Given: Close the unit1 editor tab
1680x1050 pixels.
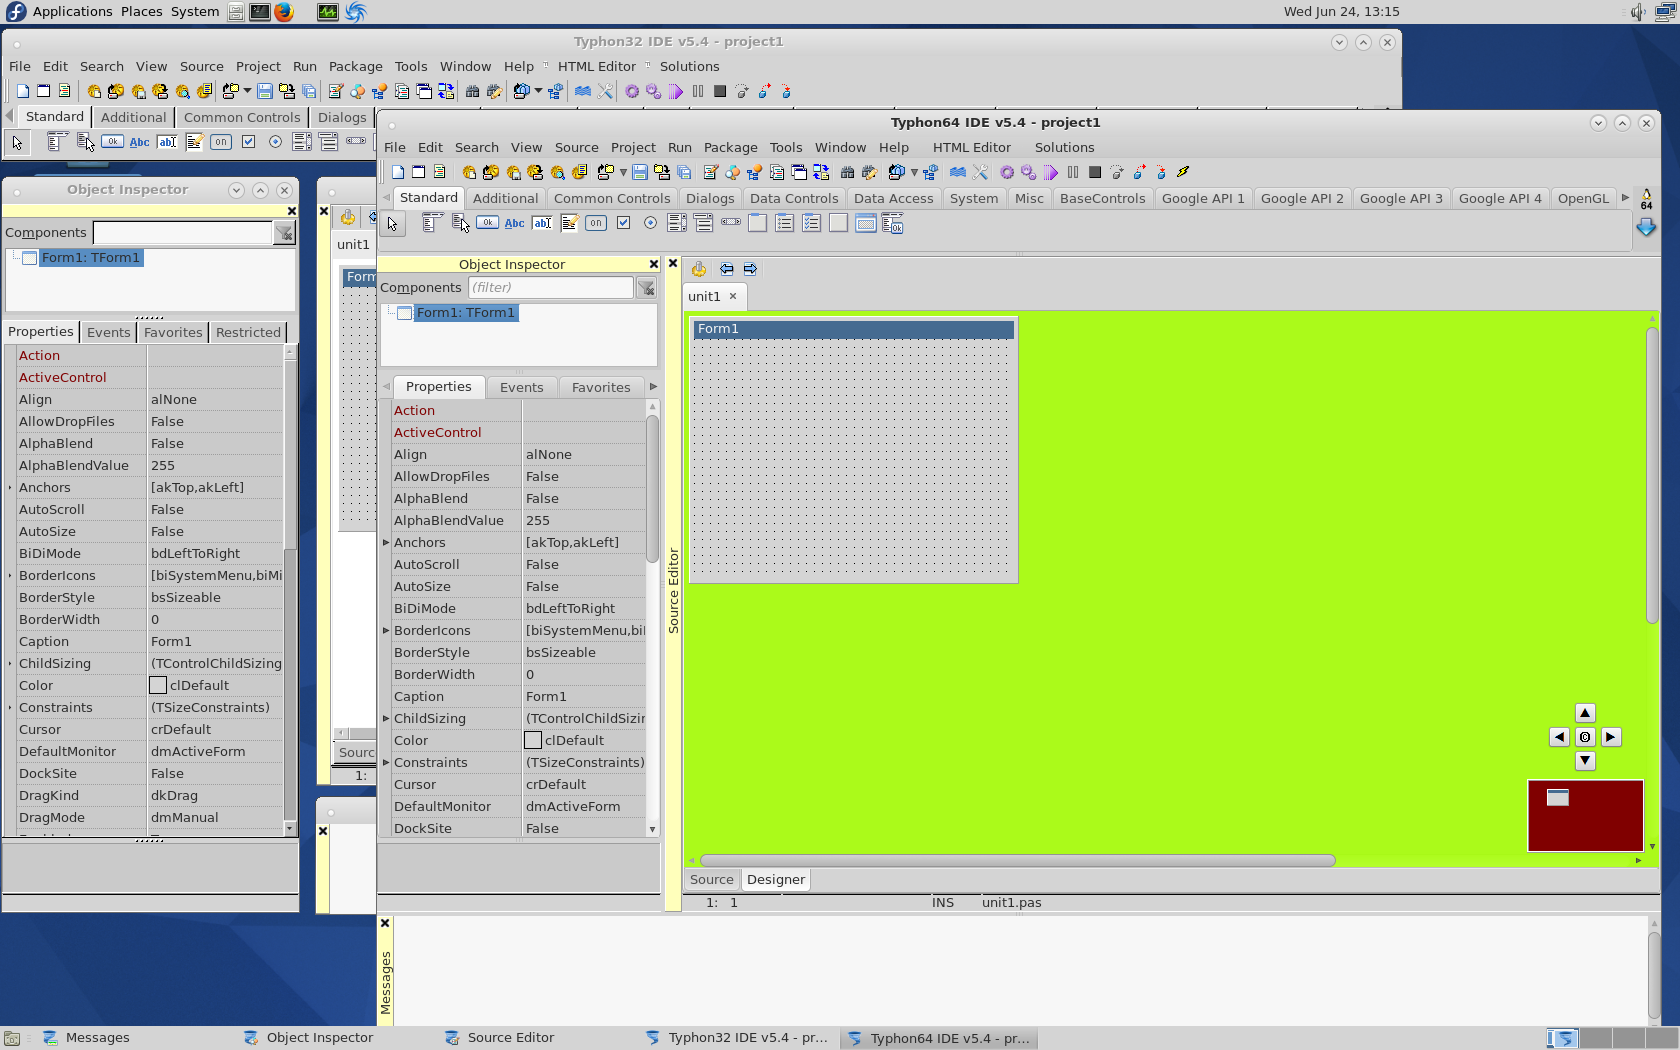Looking at the screenshot, I should point(733,296).
